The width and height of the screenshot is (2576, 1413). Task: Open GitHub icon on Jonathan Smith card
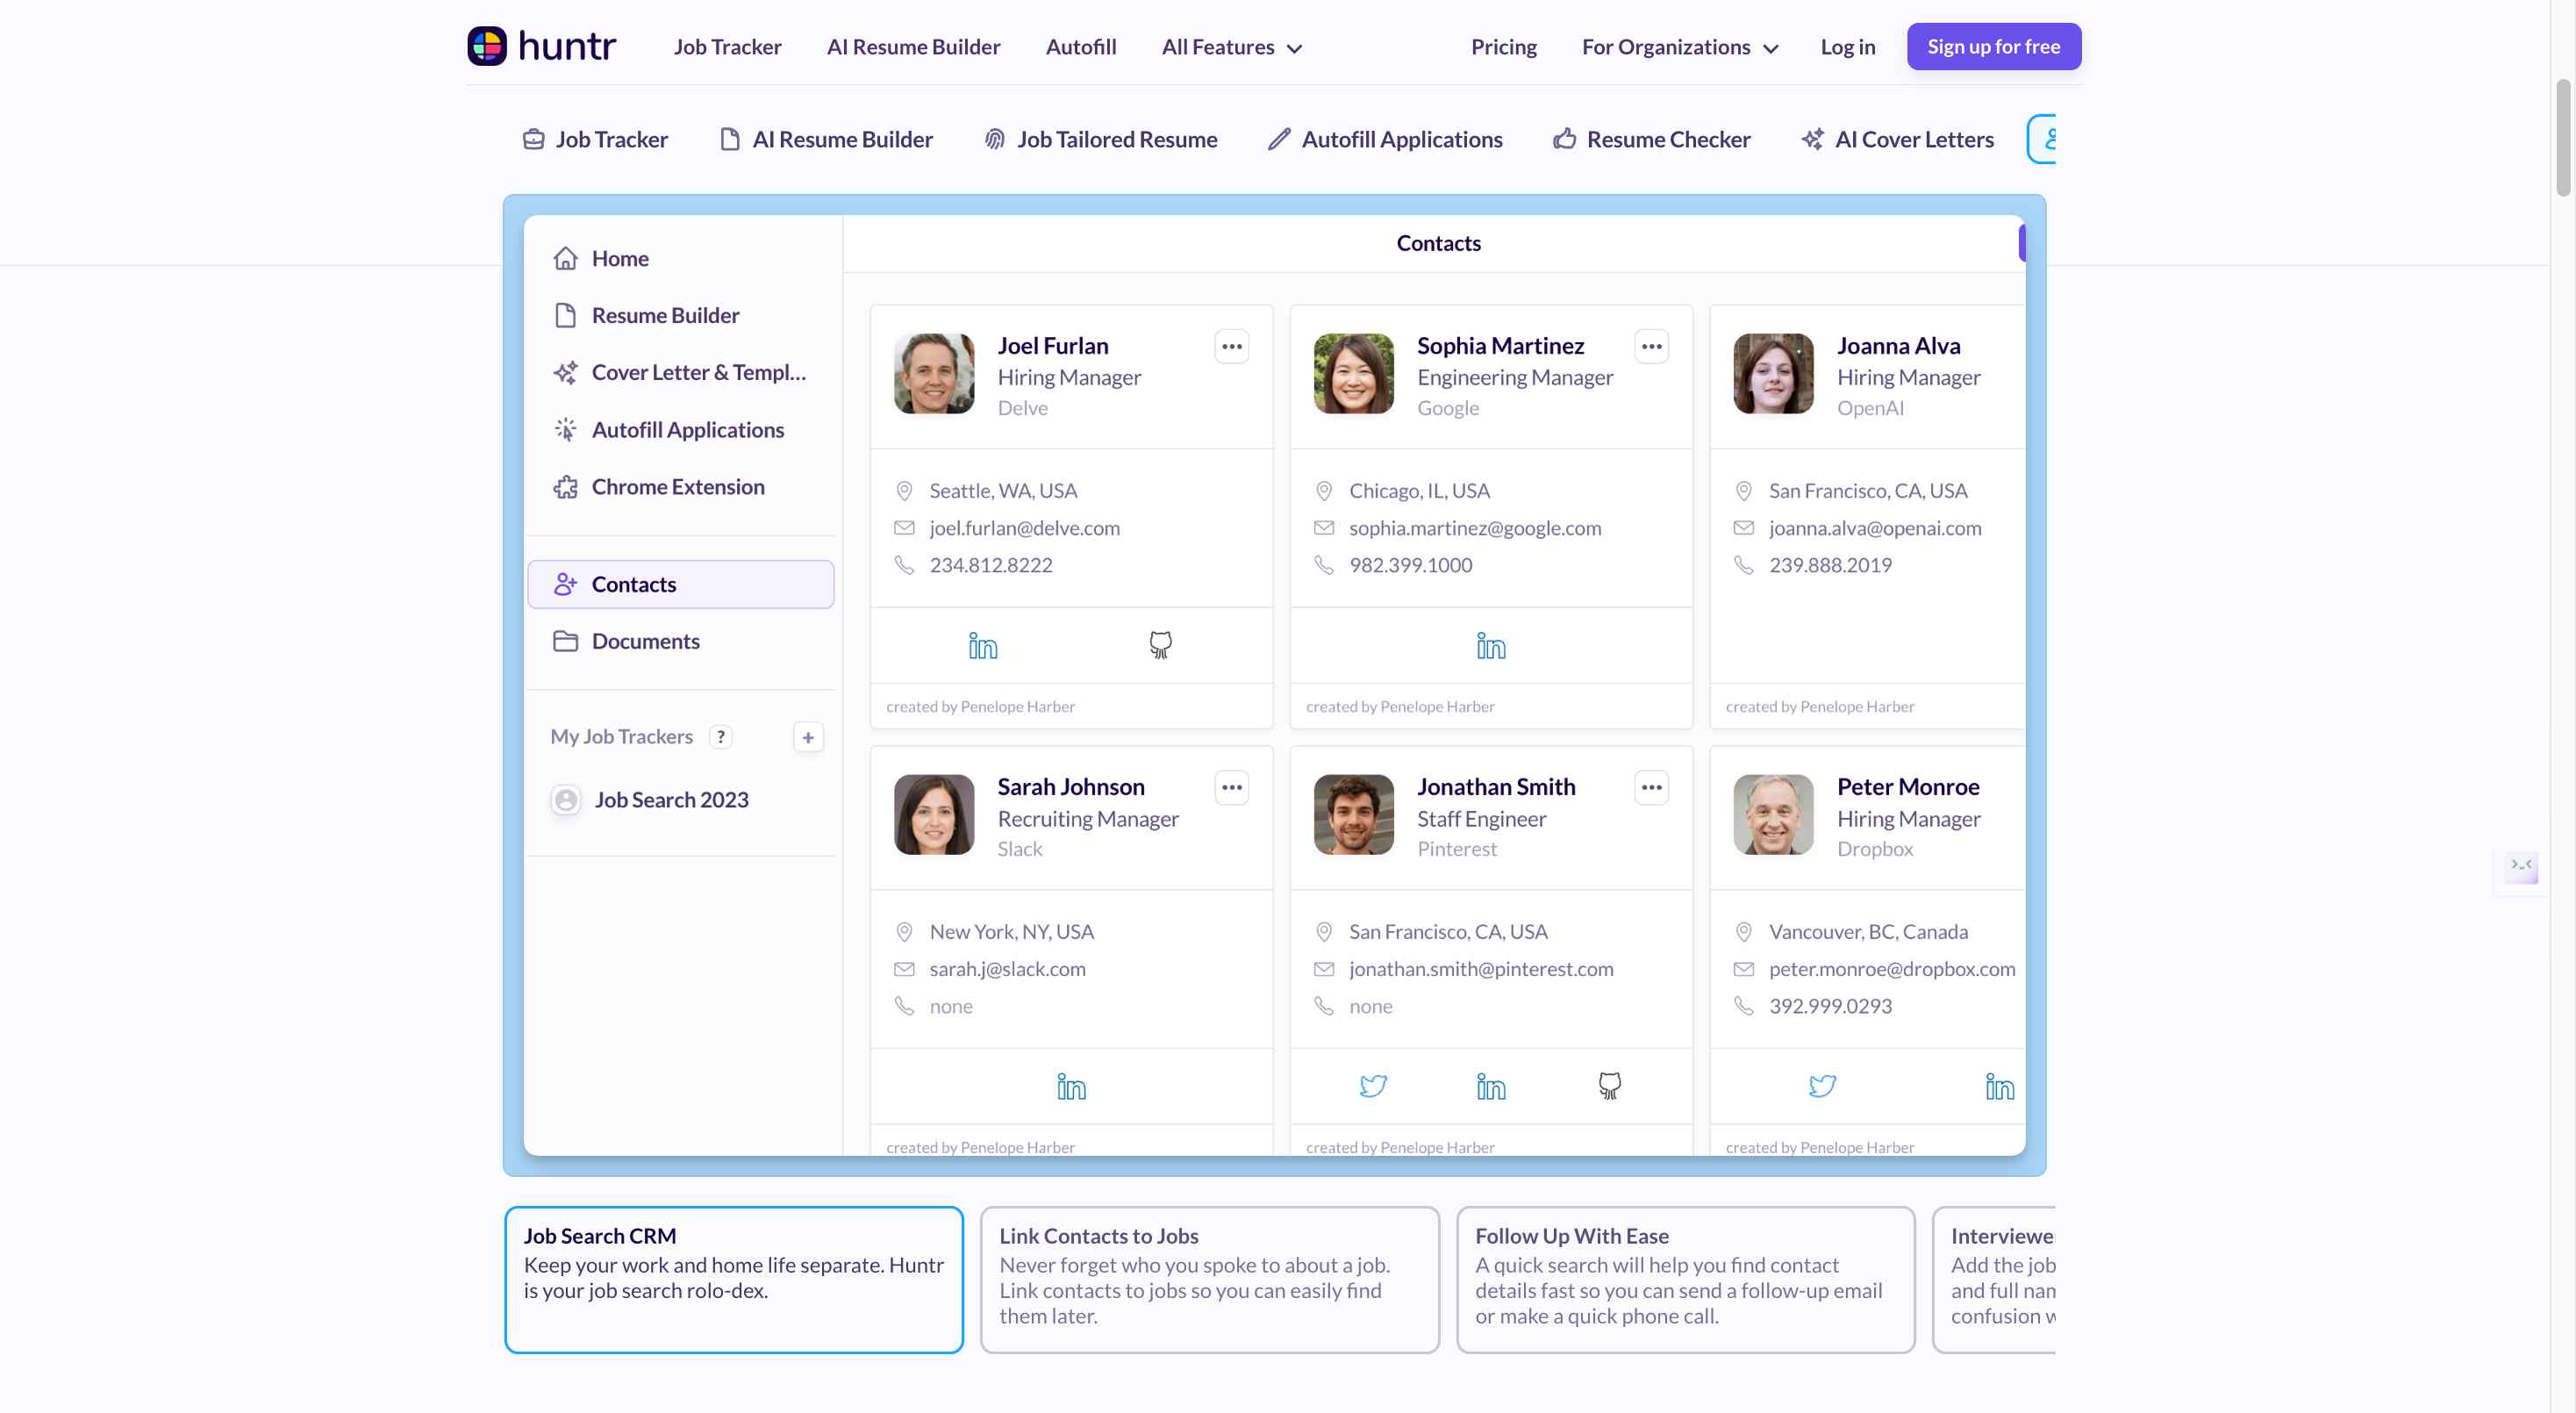point(1609,1086)
